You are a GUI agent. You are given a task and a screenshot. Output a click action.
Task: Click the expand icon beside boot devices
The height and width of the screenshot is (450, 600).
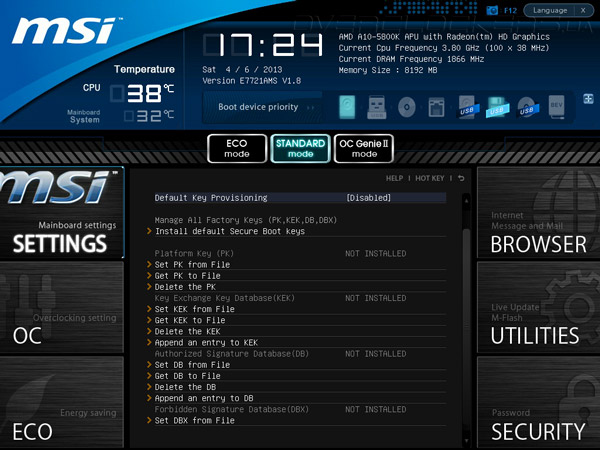point(588,99)
